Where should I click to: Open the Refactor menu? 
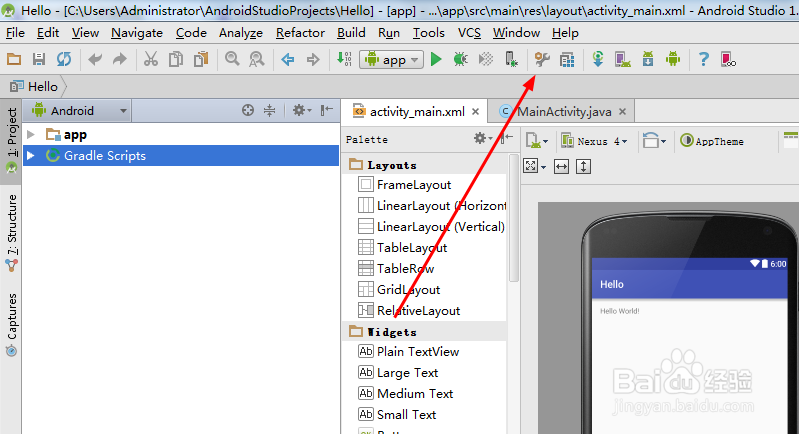click(300, 33)
